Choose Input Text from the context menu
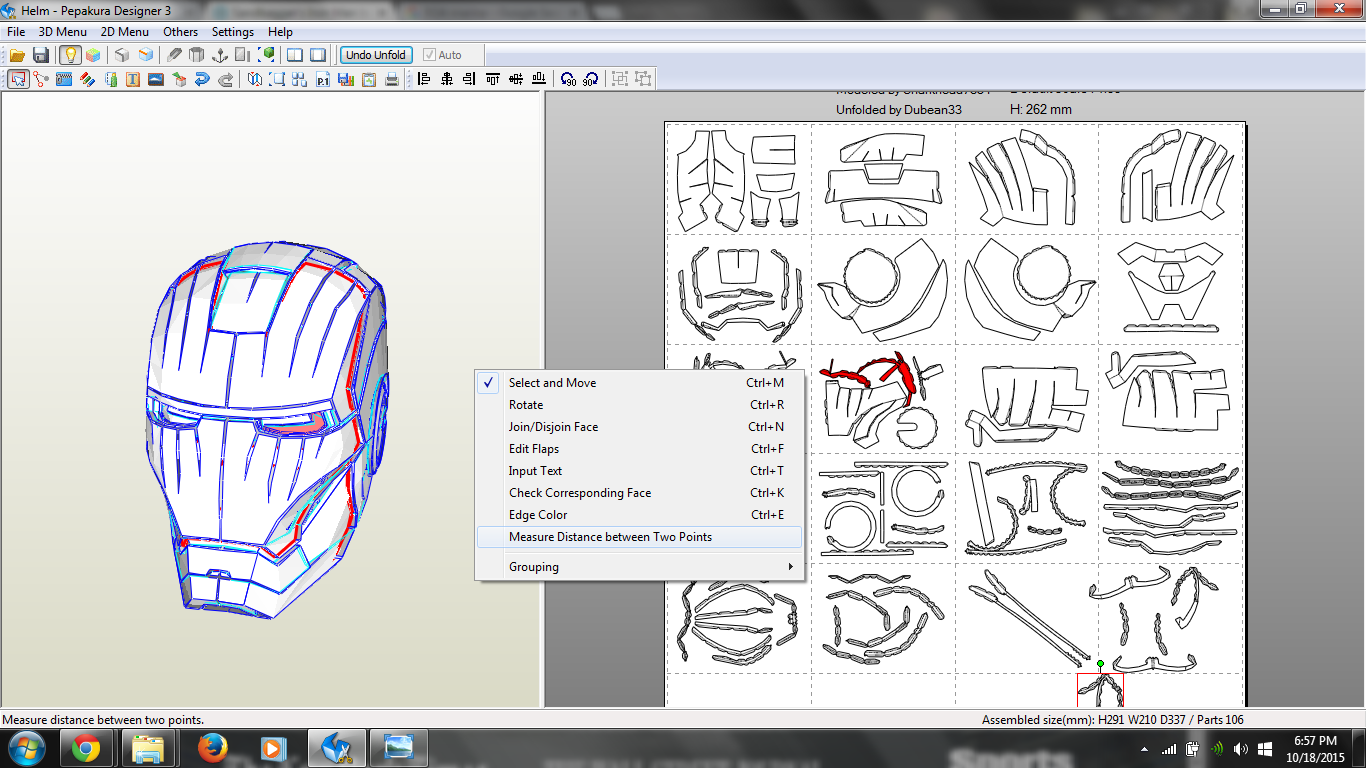1366x768 pixels. 639,471
